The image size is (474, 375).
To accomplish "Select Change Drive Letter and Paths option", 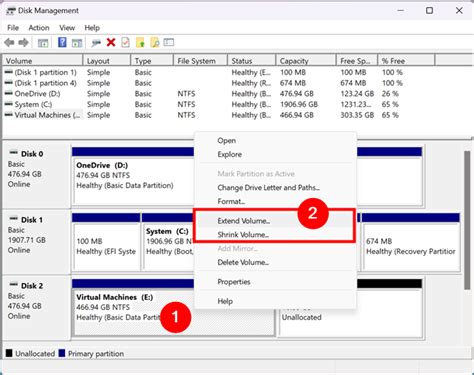I will coord(269,188).
